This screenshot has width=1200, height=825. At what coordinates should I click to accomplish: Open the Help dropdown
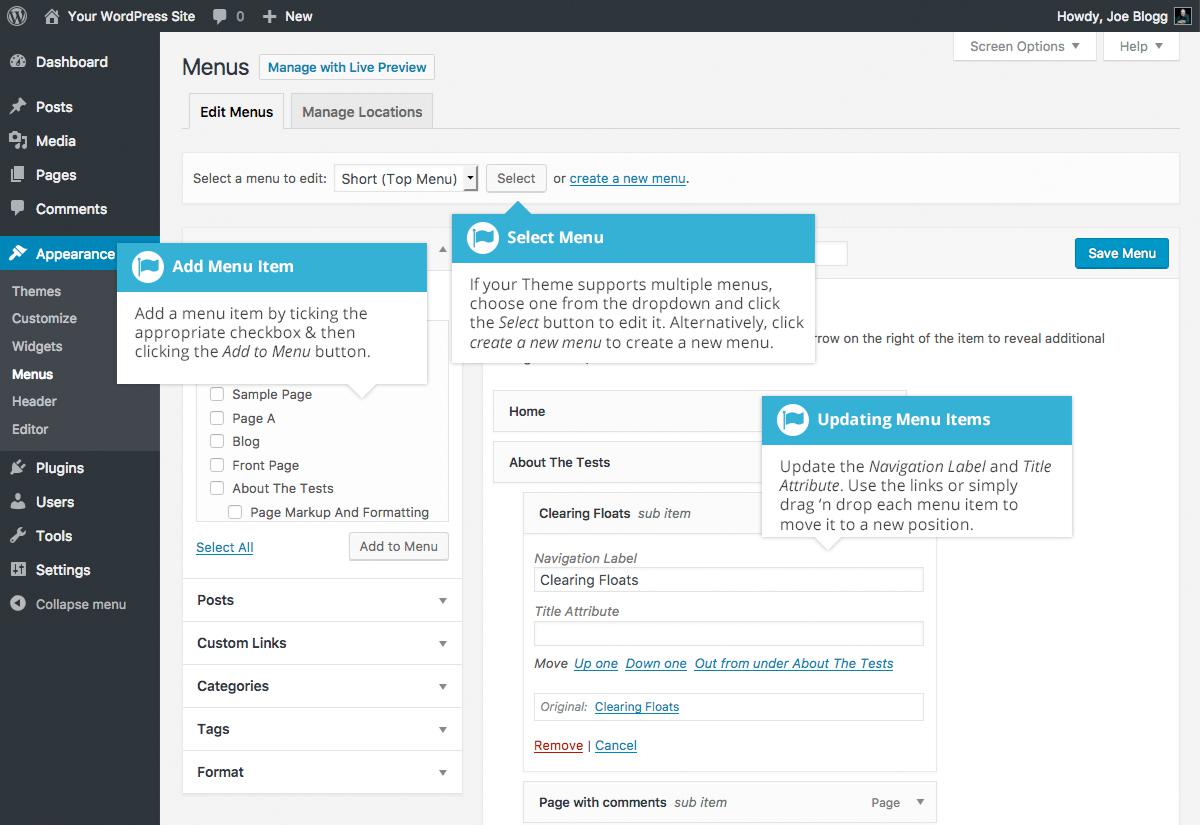click(1141, 46)
